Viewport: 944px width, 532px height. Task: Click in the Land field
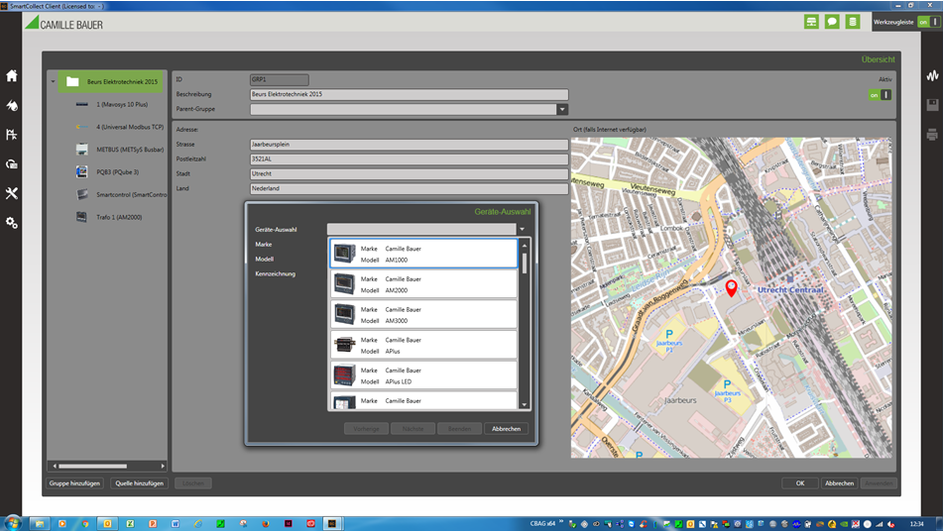[409, 188]
